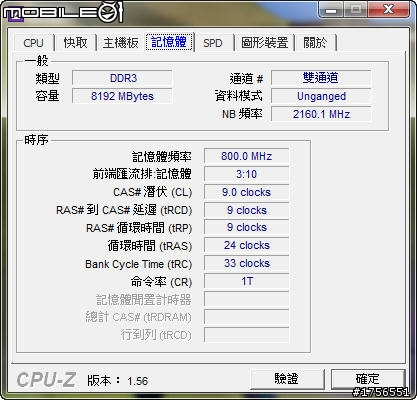Click the 命令率 (CR) label

pyautogui.click(x=161, y=282)
